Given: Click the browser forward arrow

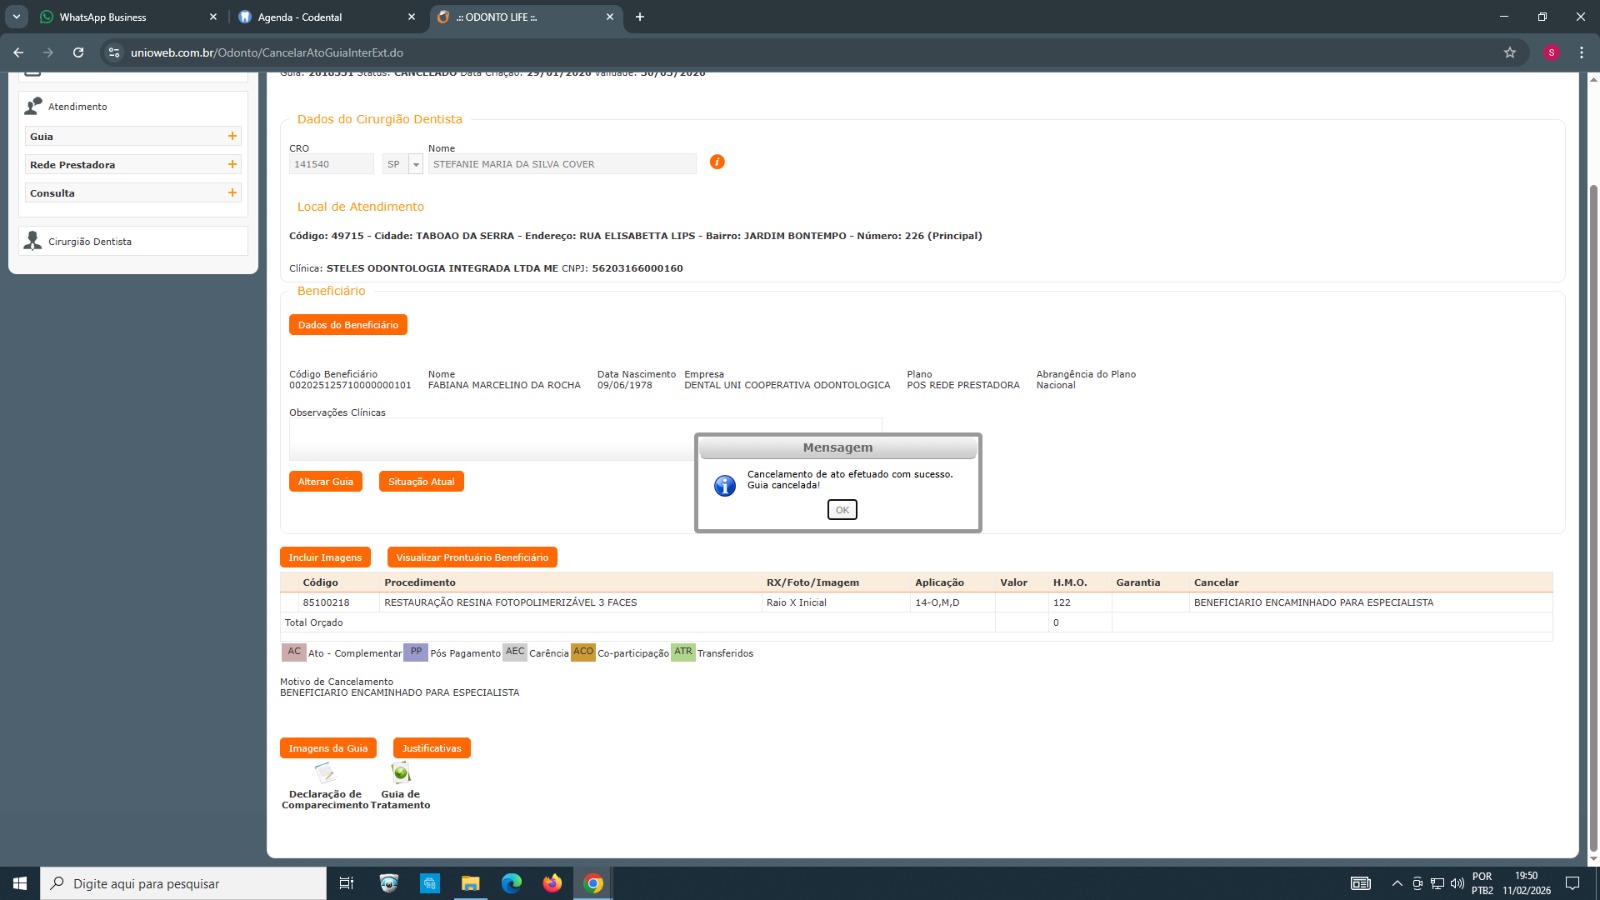Looking at the screenshot, I should pos(48,52).
